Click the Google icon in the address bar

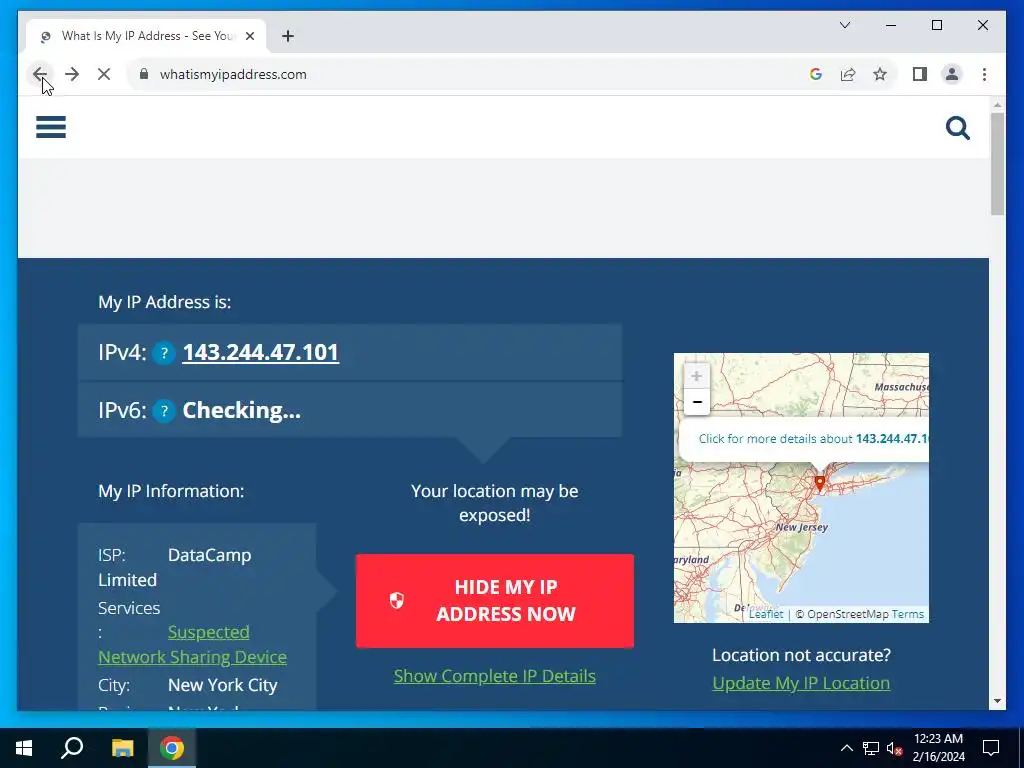[x=815, y=74]
